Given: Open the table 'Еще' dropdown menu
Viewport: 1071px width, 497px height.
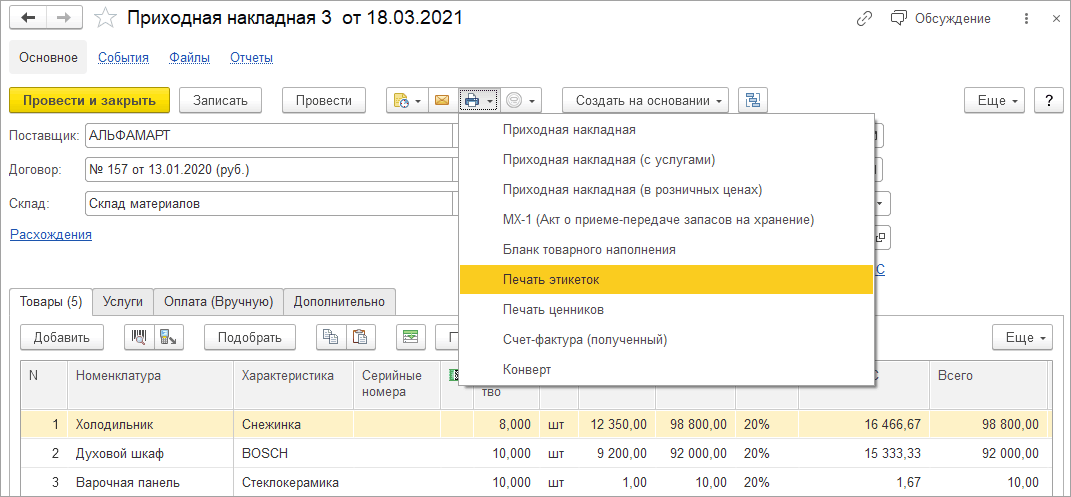Looking at the screenshot, I should 1022,337.
